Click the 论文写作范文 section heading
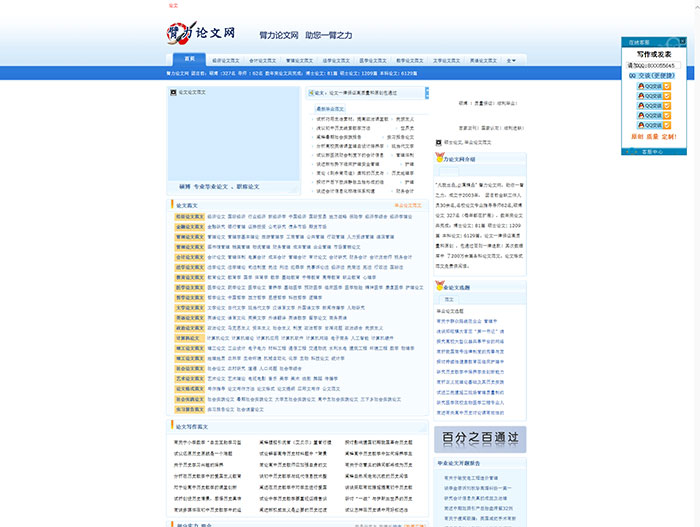700x527 pixels. (192, 427)
